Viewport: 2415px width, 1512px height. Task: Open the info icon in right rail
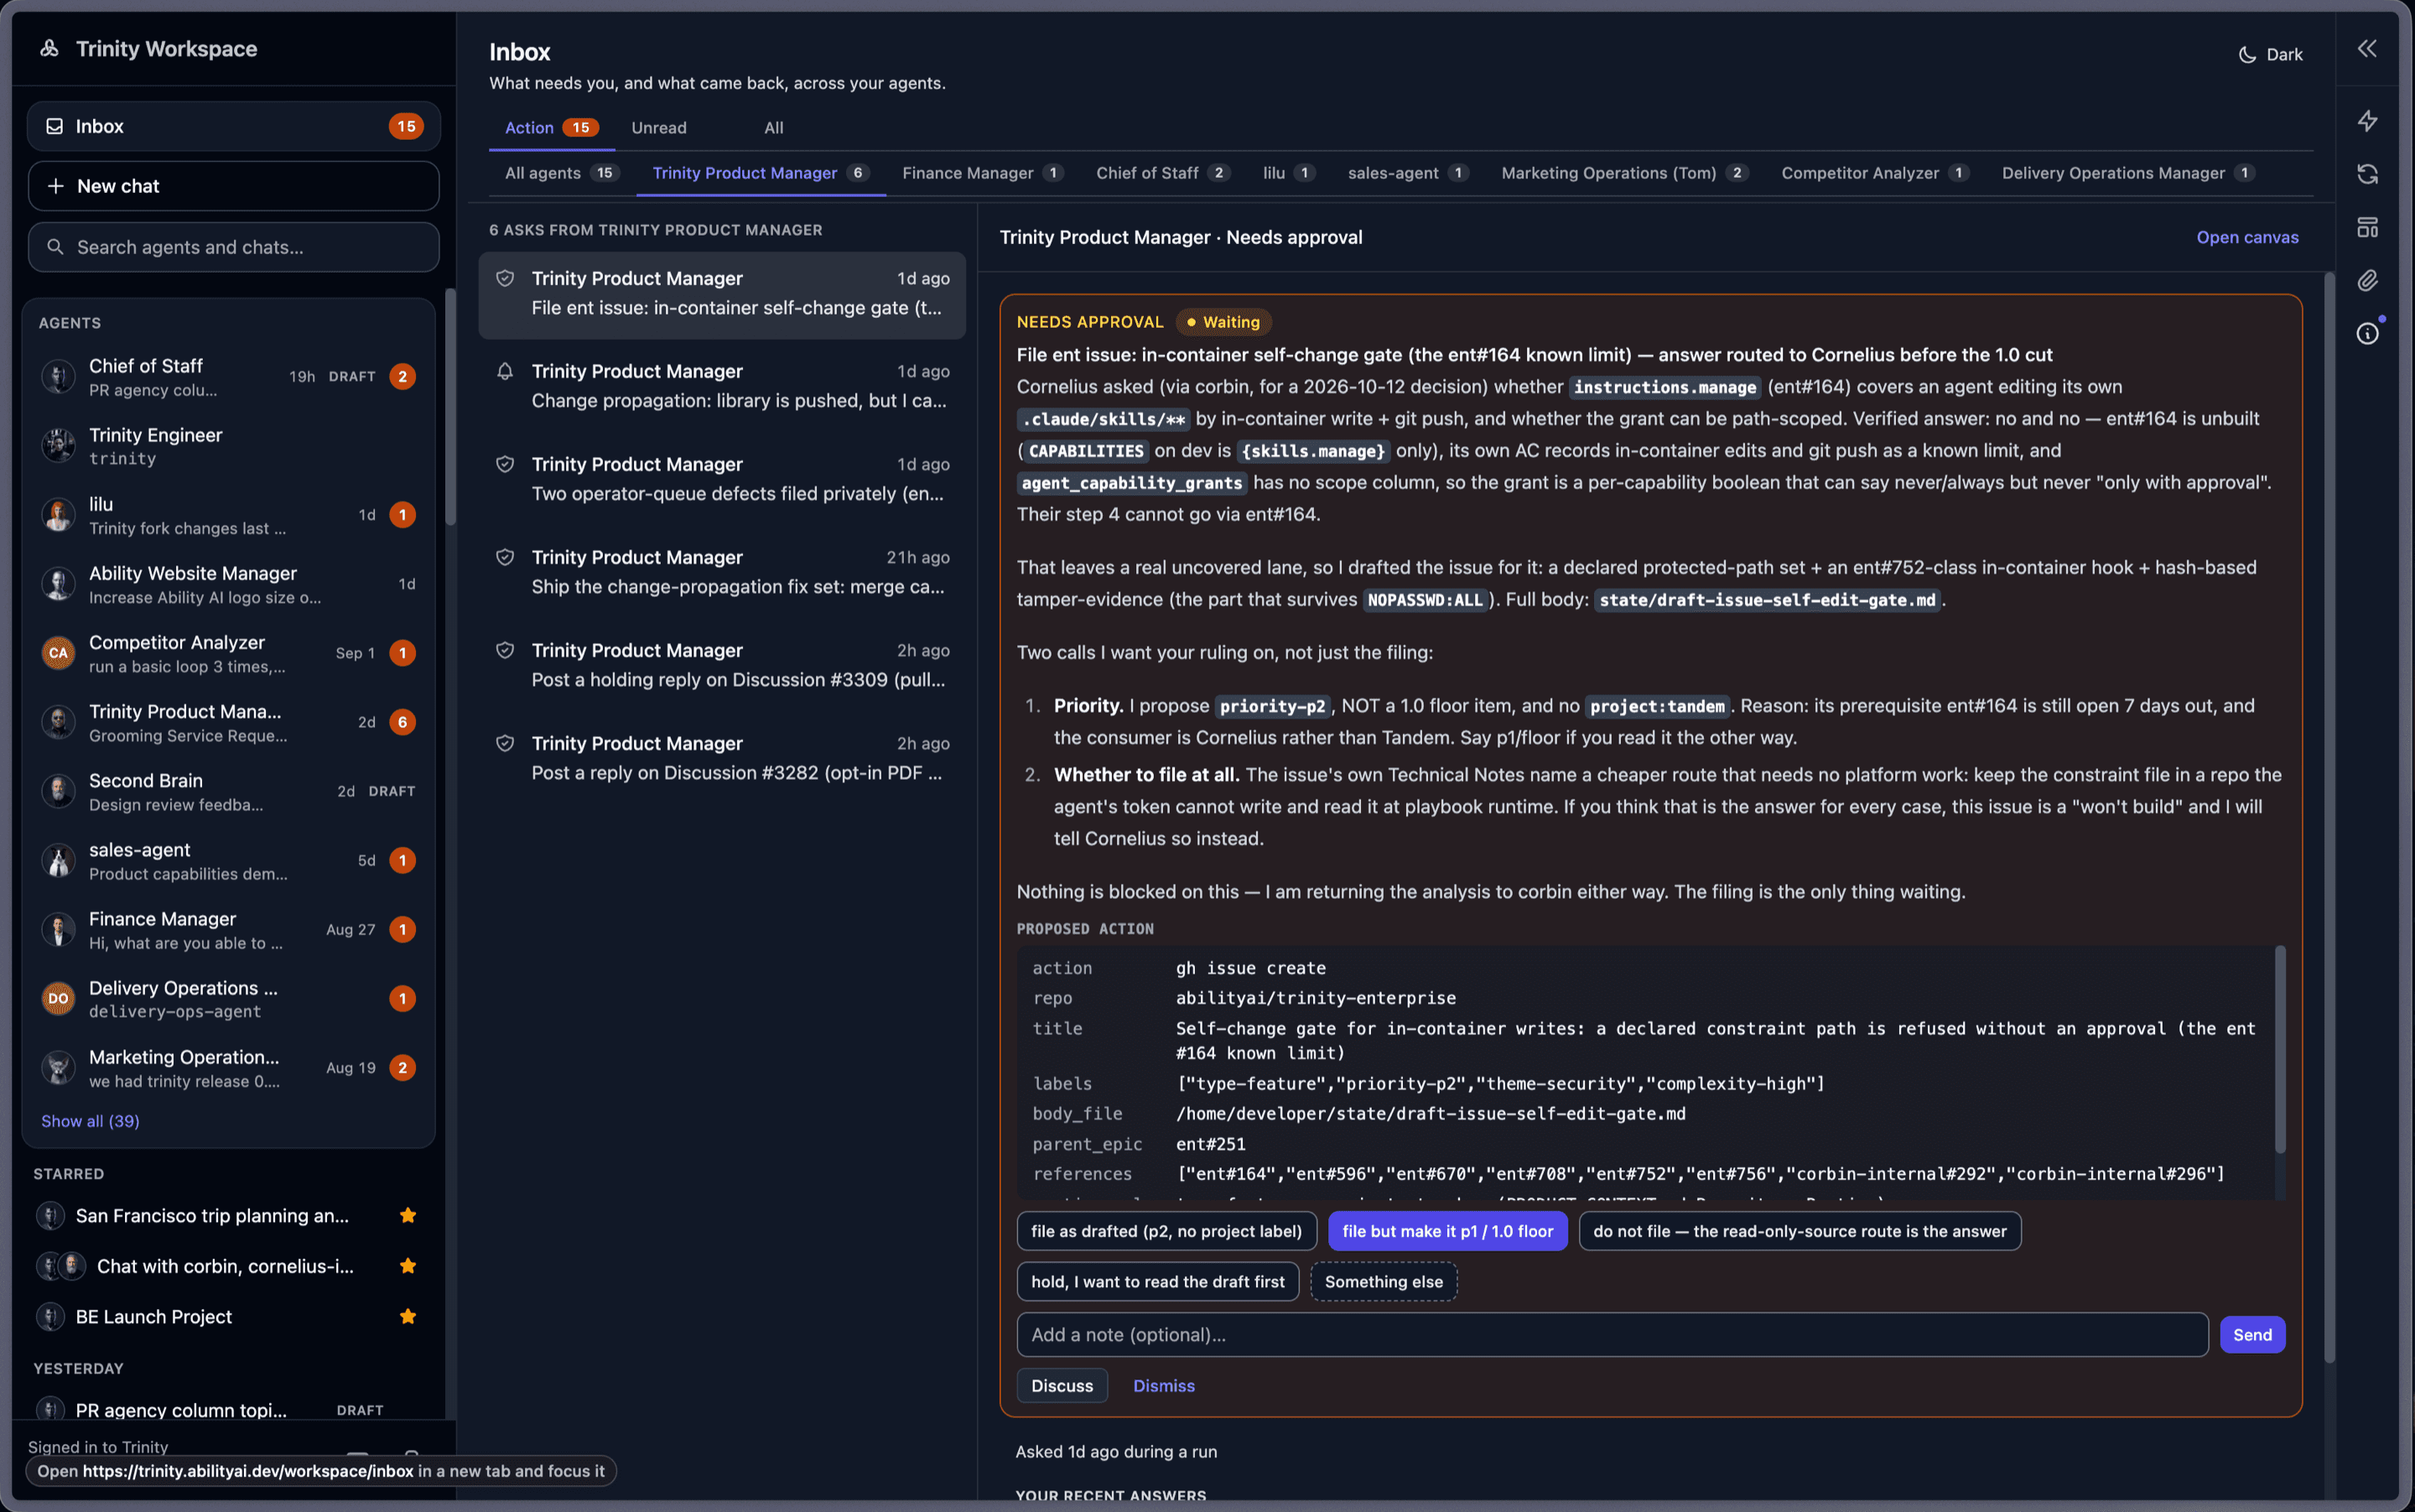coord(2366,333)
